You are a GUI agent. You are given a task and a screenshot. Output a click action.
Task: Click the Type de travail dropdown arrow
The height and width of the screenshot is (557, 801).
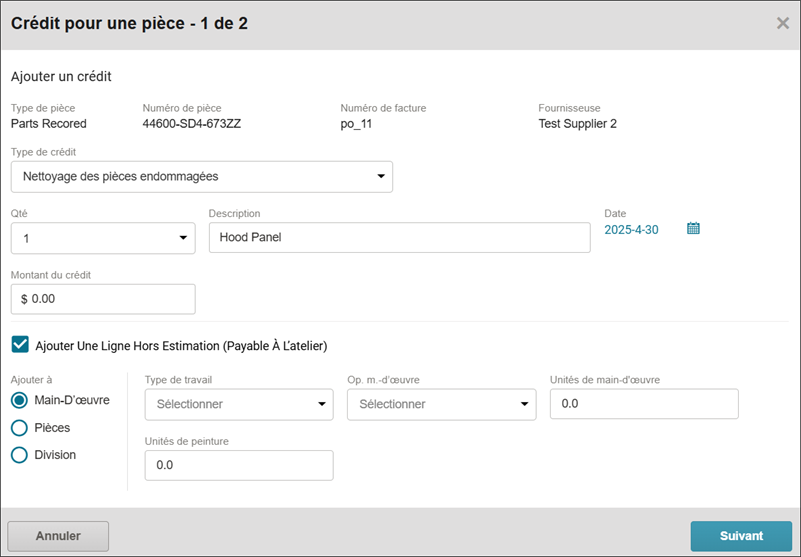[x=322, y=404]
